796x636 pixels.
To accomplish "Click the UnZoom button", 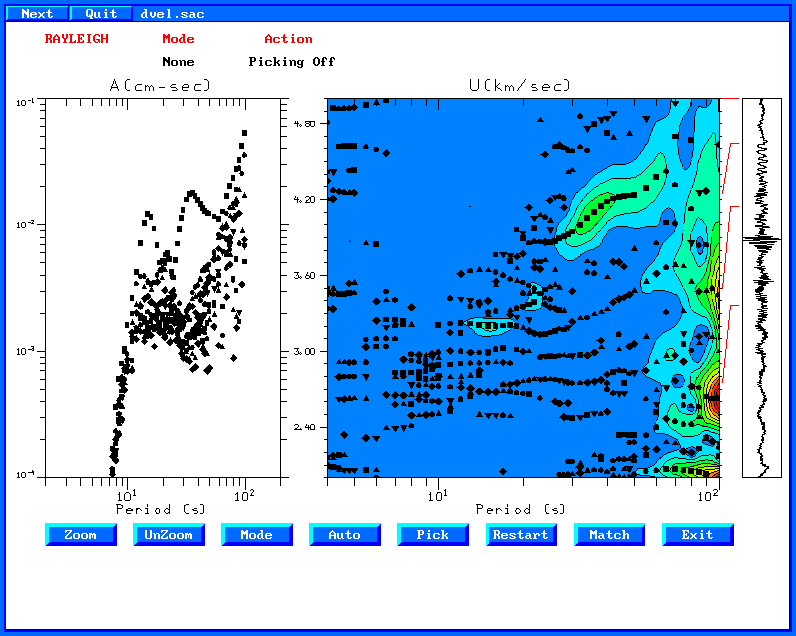I will pyautogui.click(x=169, y=534).
